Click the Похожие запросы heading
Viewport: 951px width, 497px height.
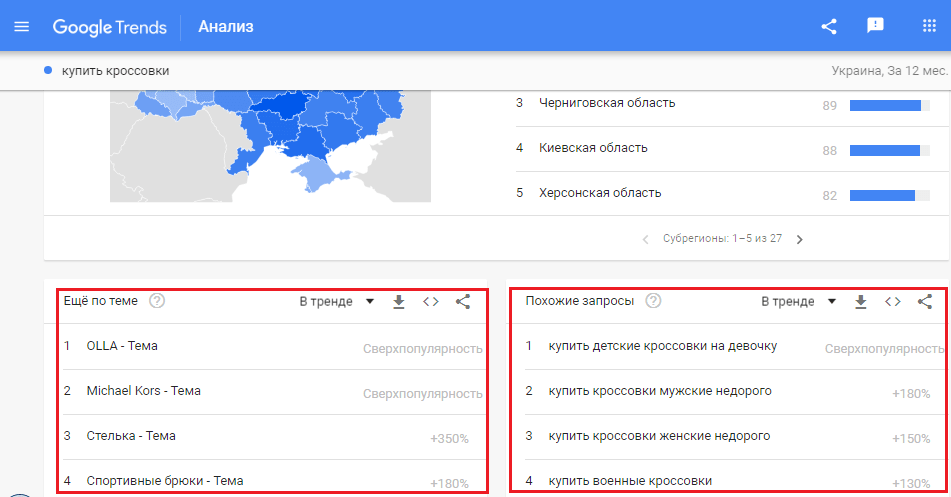(580, 301)
